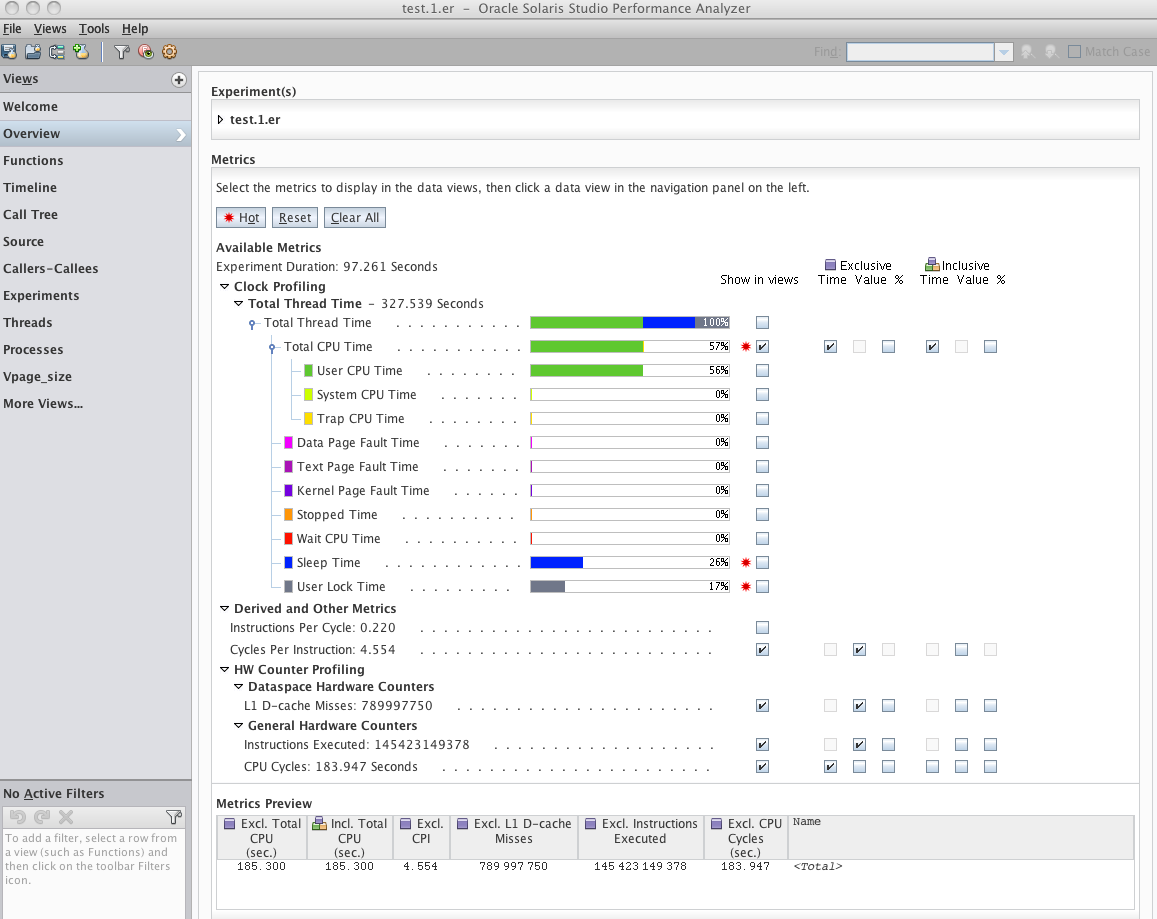The width and height of the screenshot is (1157, 919).
Task: Click the Inclusive column legend icon
Action: [932, 264]
